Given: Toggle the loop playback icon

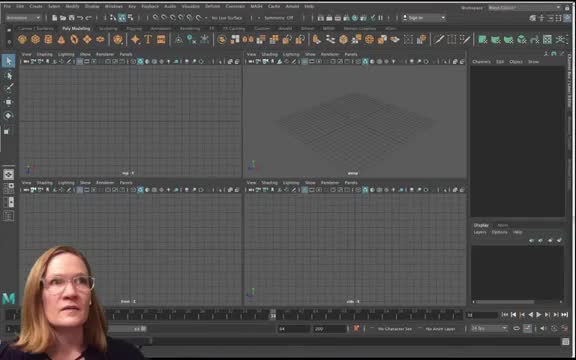Looking at the screenshot, I should tap(516, 328).
